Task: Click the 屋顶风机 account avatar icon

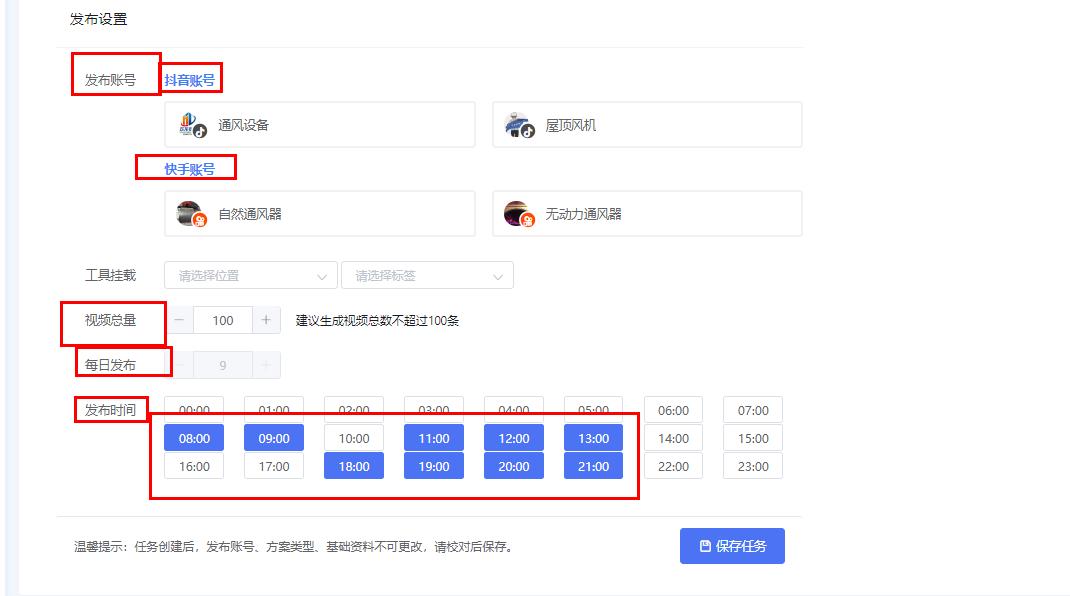Action: 516,123
